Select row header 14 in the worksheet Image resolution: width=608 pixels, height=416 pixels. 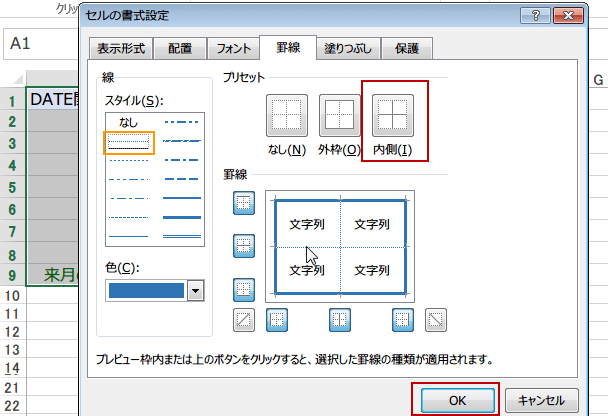click(x=12, y=368)
